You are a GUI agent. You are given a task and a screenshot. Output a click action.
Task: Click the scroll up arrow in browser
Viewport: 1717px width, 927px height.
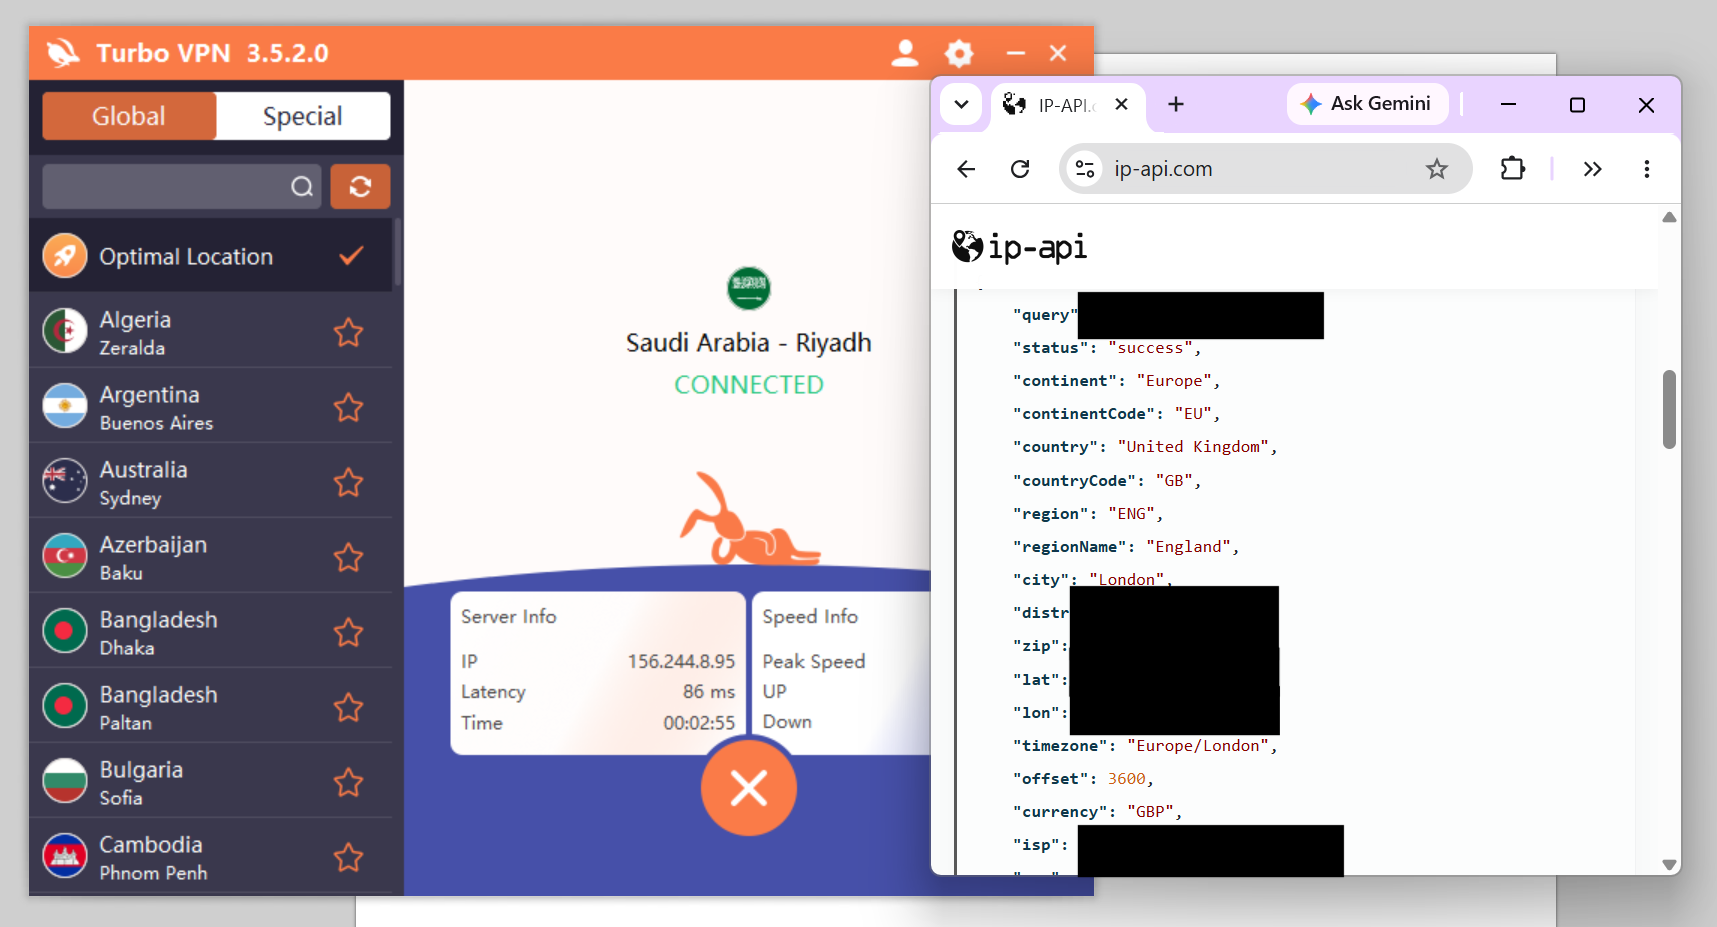click(1669, 217)
